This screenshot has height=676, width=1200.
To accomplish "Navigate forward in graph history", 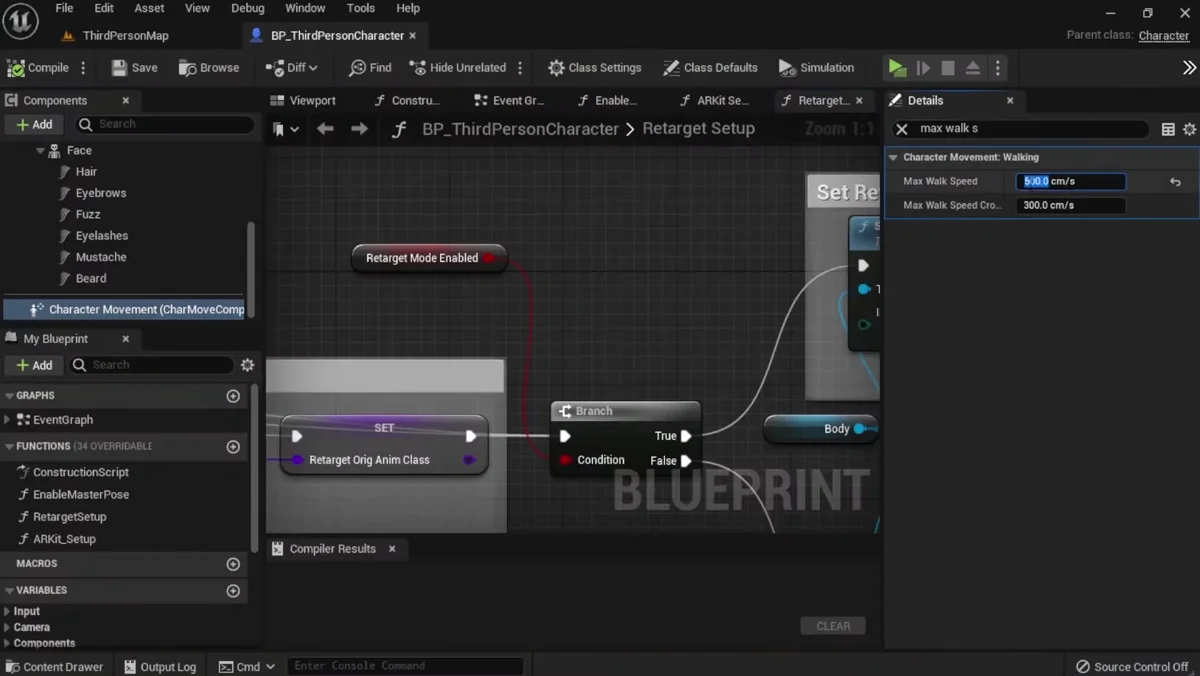I will click(x=359, y=129).
